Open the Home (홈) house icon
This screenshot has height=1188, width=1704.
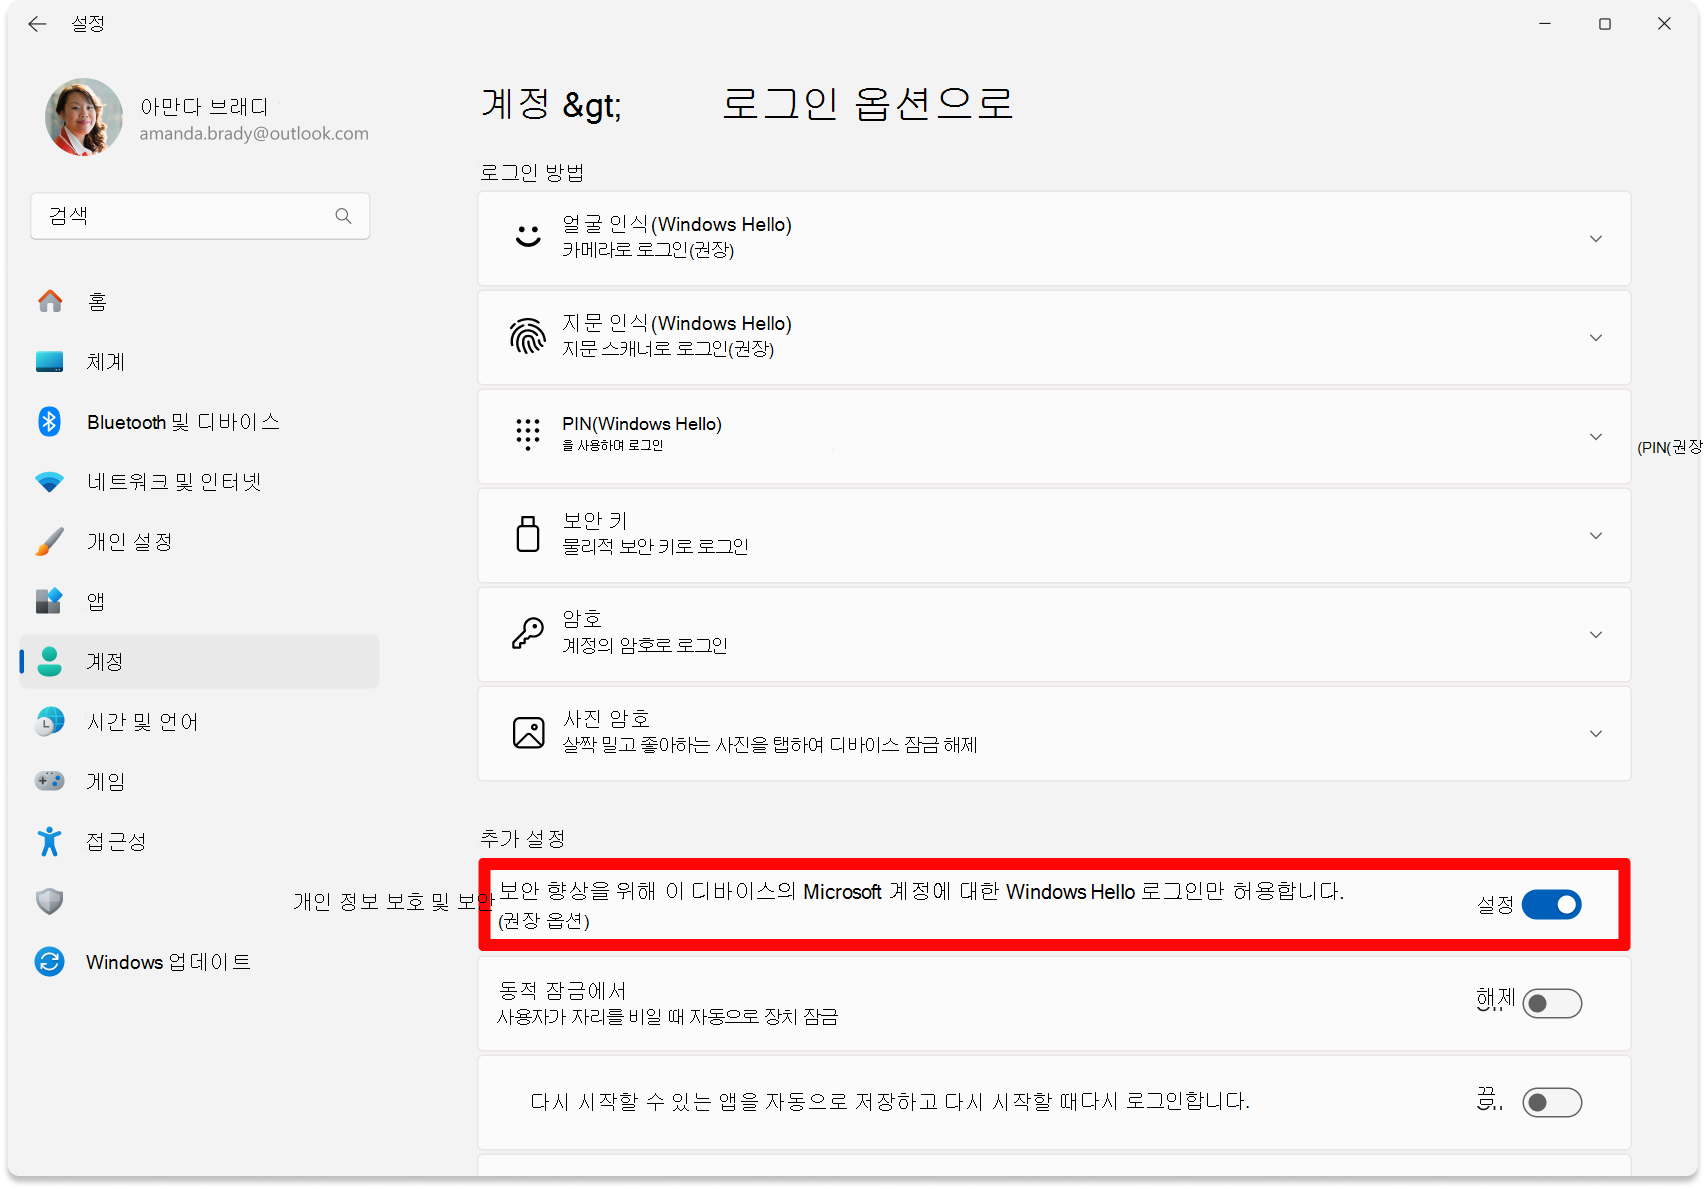tap(50, 301)
